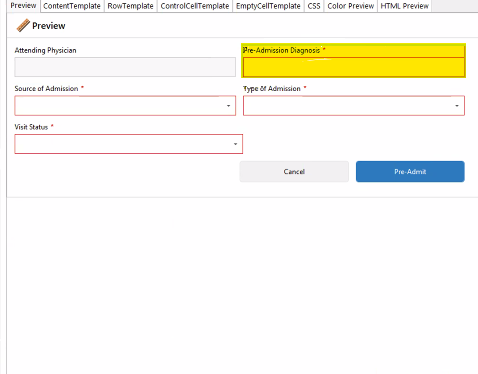Open the Color Preview tab
Screen dimensions: 478x374
[351, 6]
